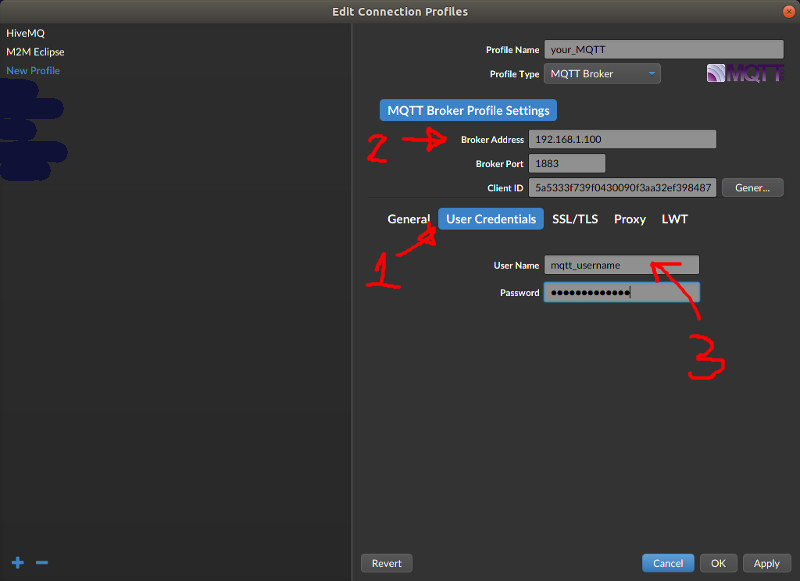Click the Password label
The height and width of the screenshot is (581, 800).
(x=519, y=293)
